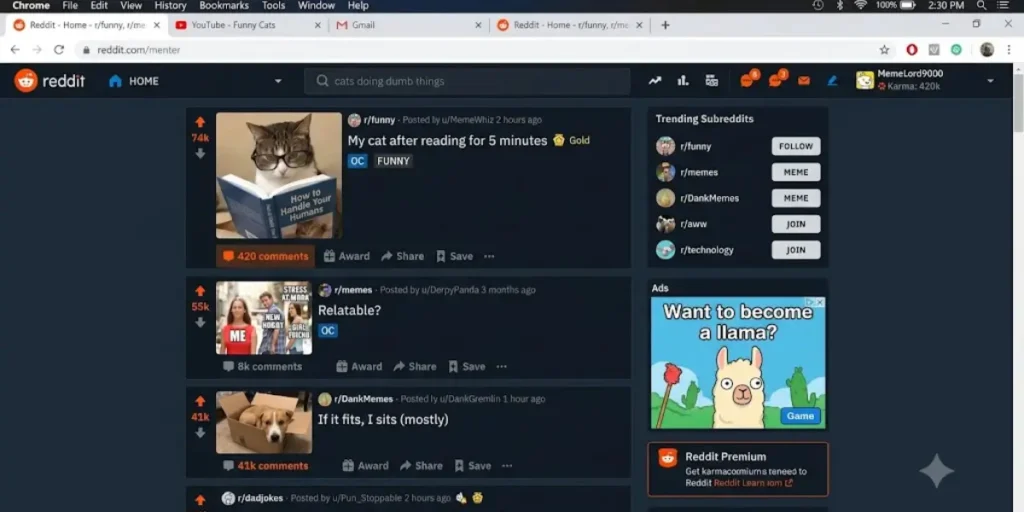Open r/DankMemes link on box dog post
The image size is (1024, 512).
(x=363, y=399)
